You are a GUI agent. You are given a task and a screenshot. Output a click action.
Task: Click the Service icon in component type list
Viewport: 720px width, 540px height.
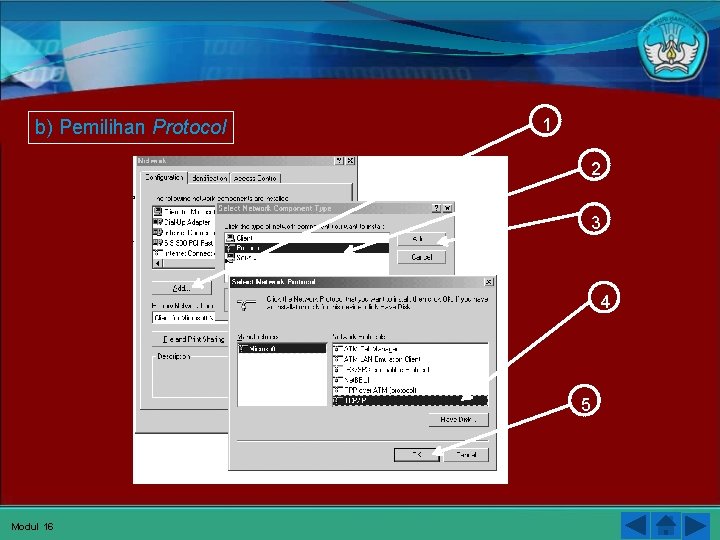[230, 258]
